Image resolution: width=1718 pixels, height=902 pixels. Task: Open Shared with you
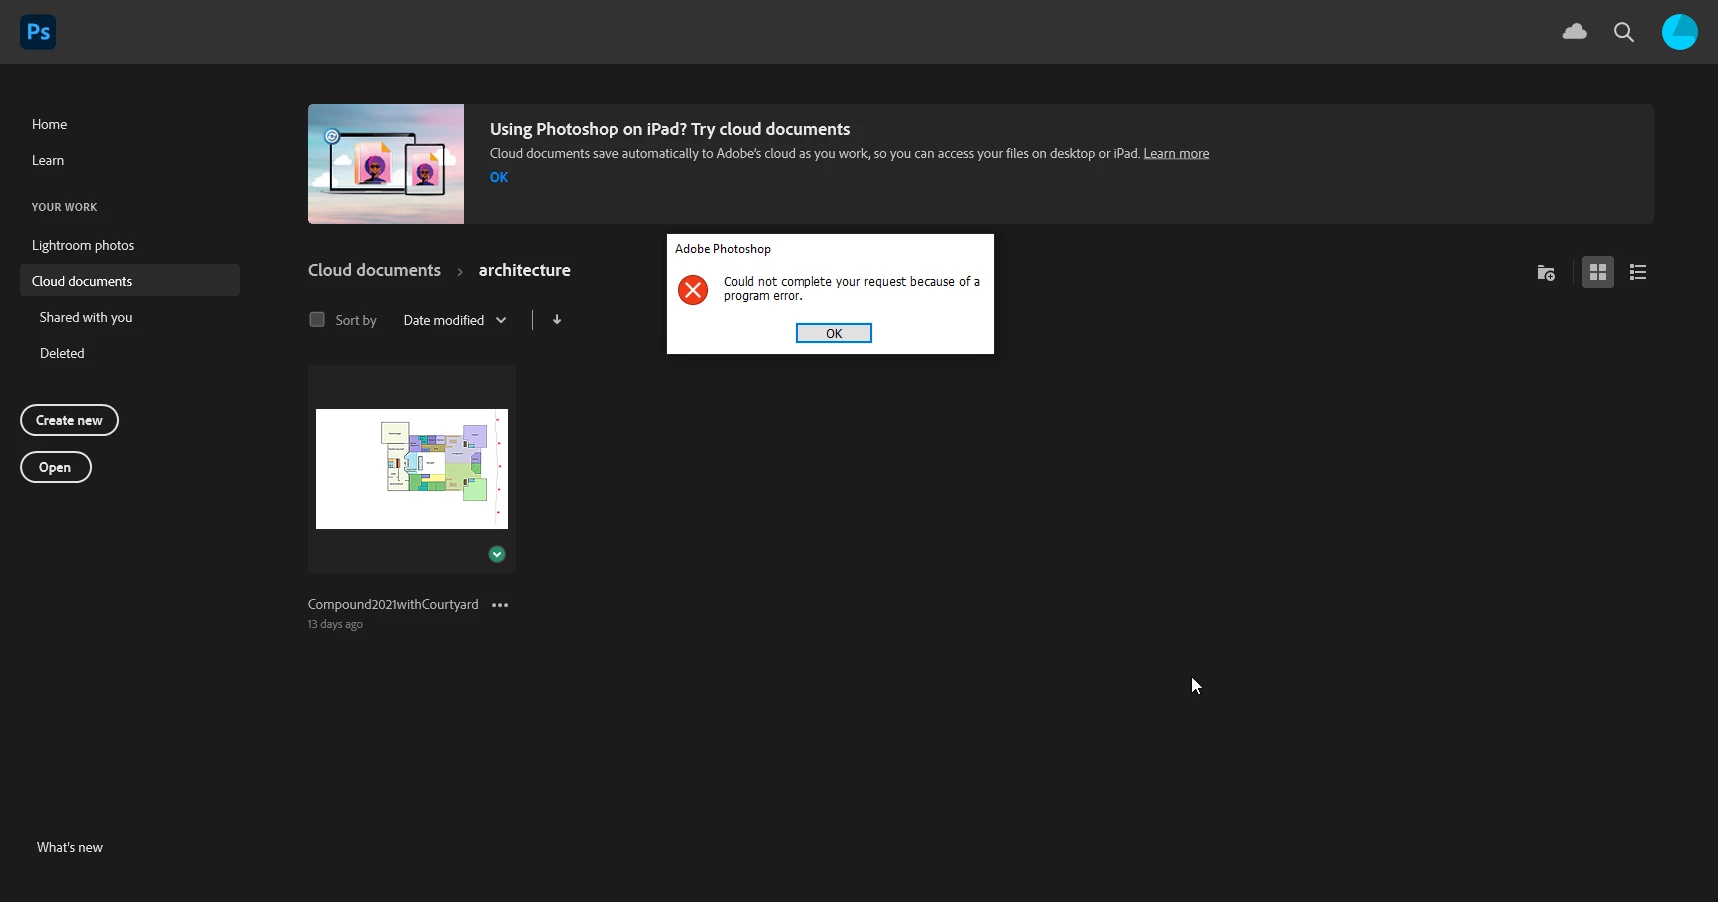click(x=86, y=317)
